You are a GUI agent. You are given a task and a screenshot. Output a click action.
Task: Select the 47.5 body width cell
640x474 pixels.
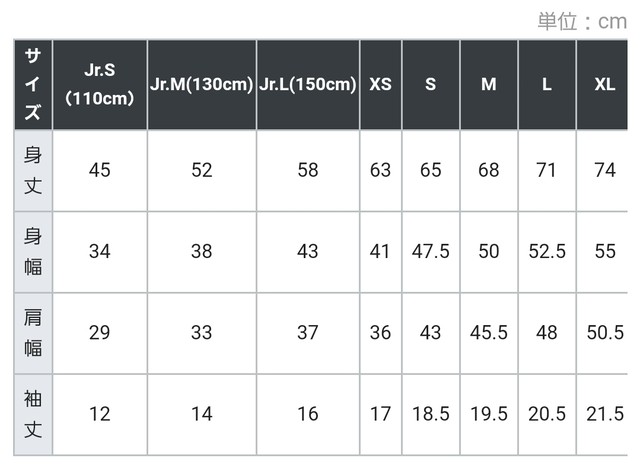(x=431, y=251)
